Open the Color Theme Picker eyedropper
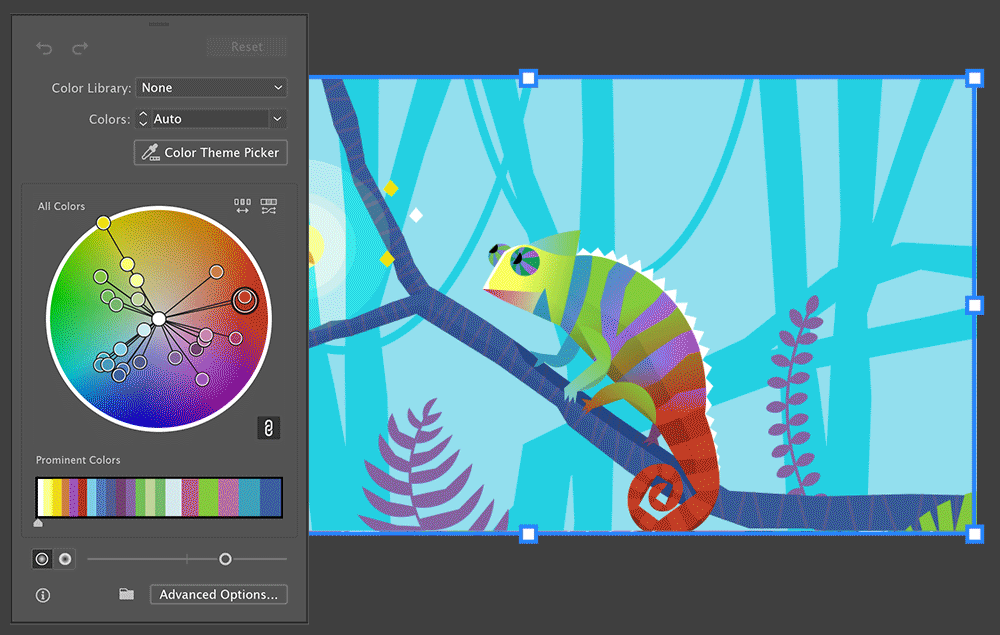The height and width of the screenshot is (635, 1000). (x=210, y=152)
